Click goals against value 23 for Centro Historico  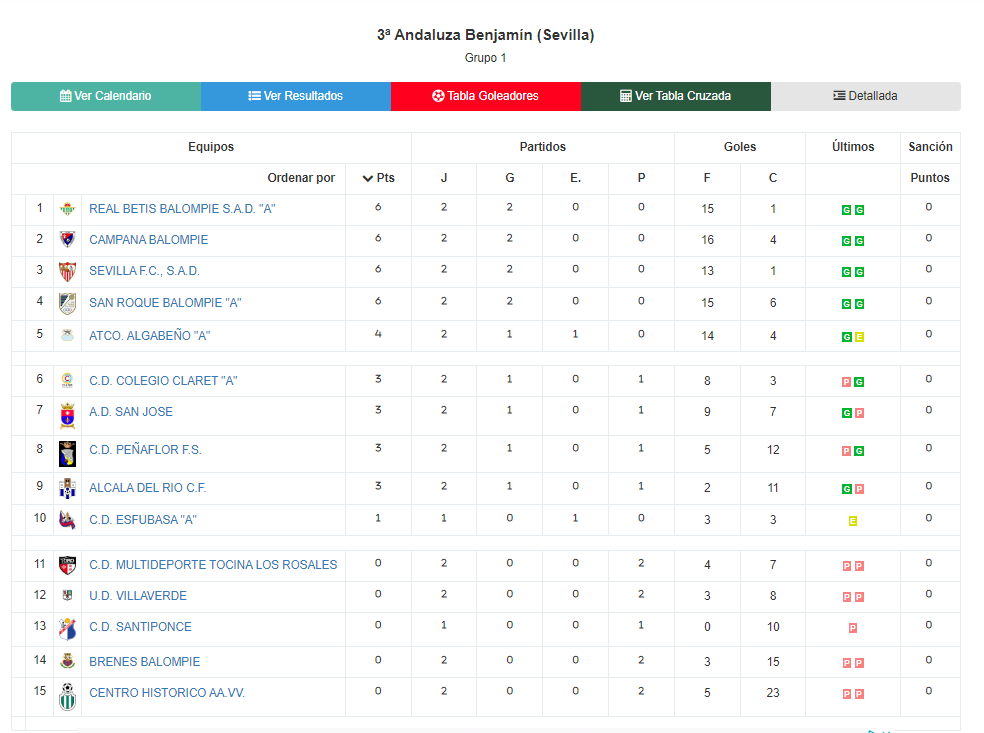773,693
